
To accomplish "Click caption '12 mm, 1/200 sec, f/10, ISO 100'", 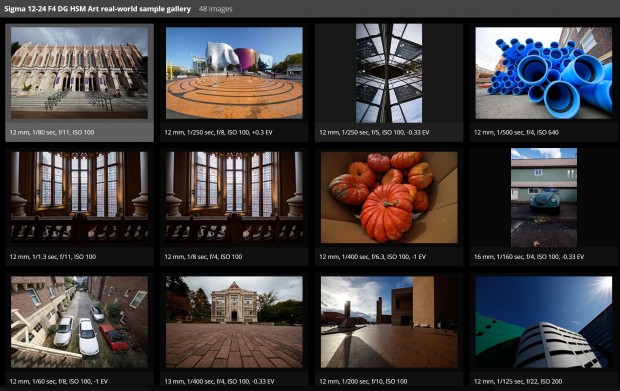I will (x=363, y=382).
